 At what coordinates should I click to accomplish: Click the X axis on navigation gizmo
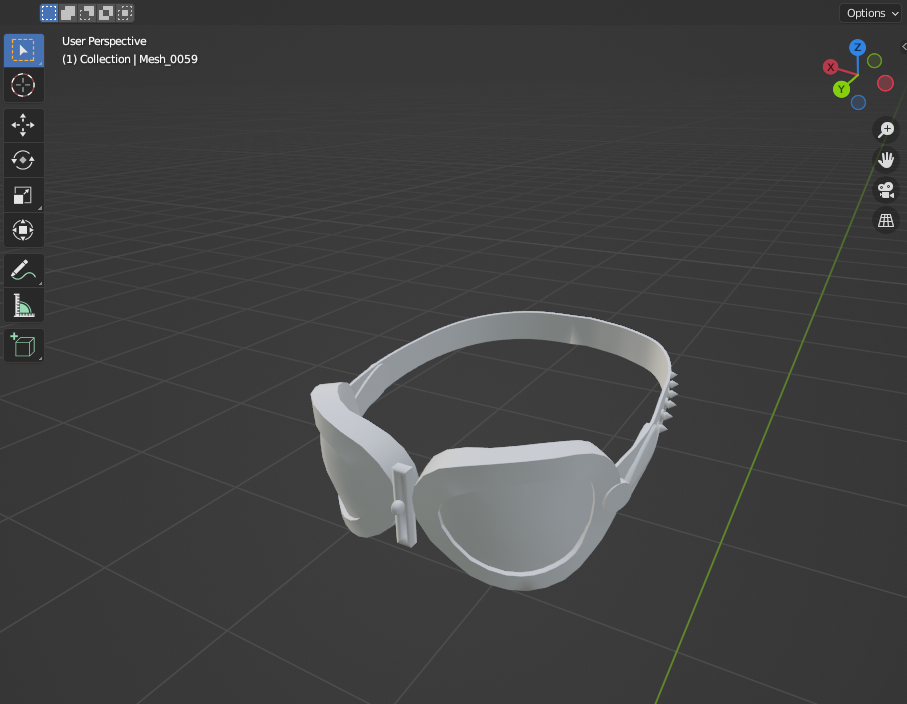[x=831, y=67]
